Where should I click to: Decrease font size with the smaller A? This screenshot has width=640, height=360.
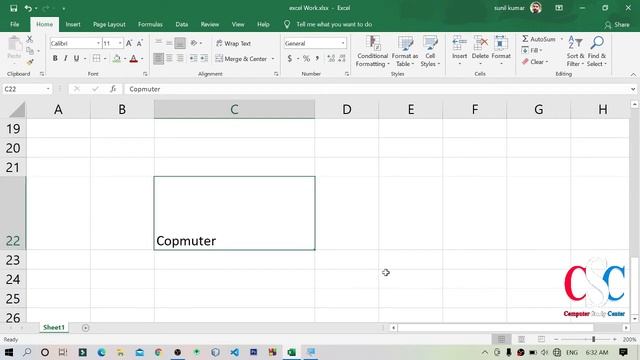pyautogui.click(x=140, y=43)
